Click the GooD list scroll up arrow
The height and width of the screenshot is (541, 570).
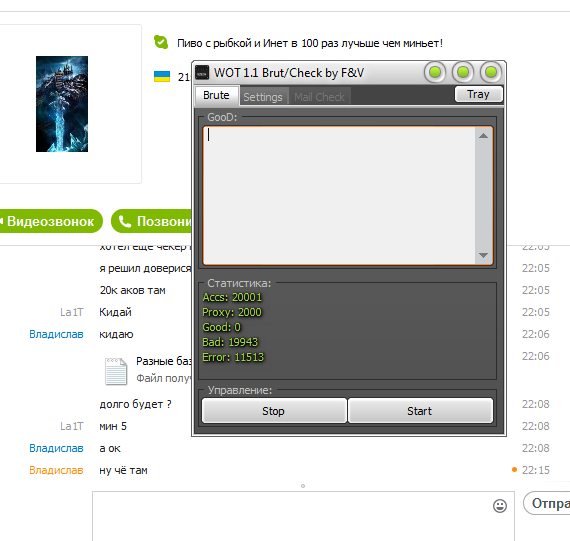483,136
